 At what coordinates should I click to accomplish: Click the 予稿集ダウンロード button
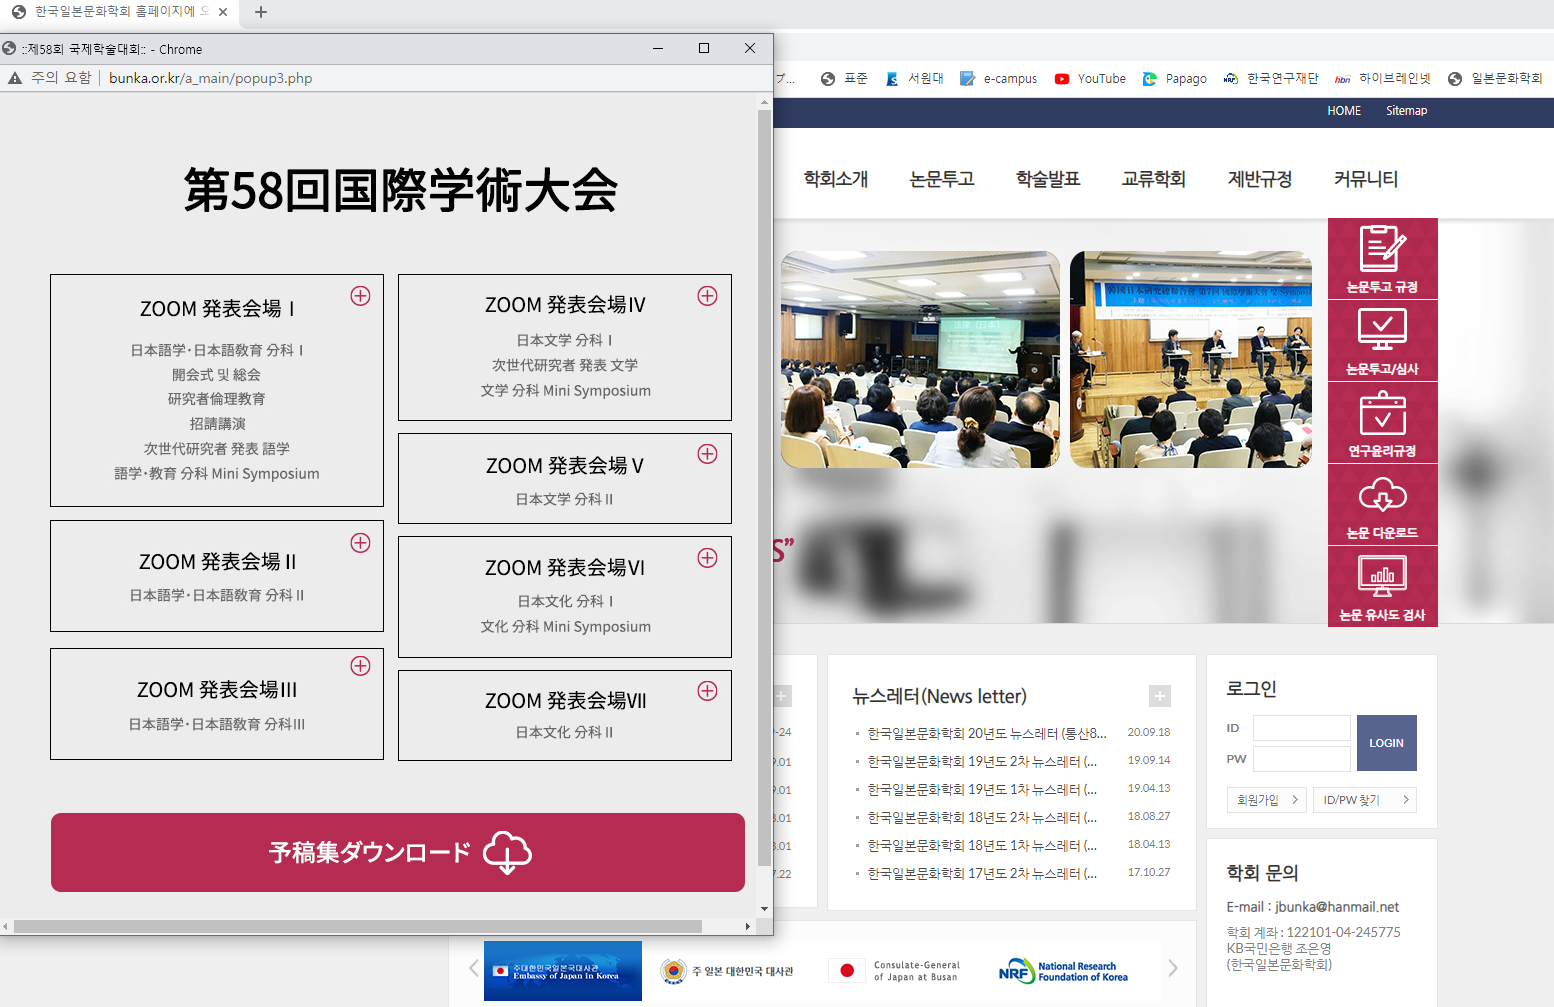click(x=398, y=852)
